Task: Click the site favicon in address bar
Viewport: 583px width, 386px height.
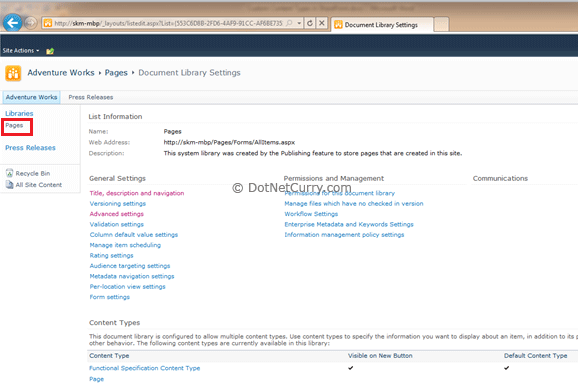Action: pos(48,23)
